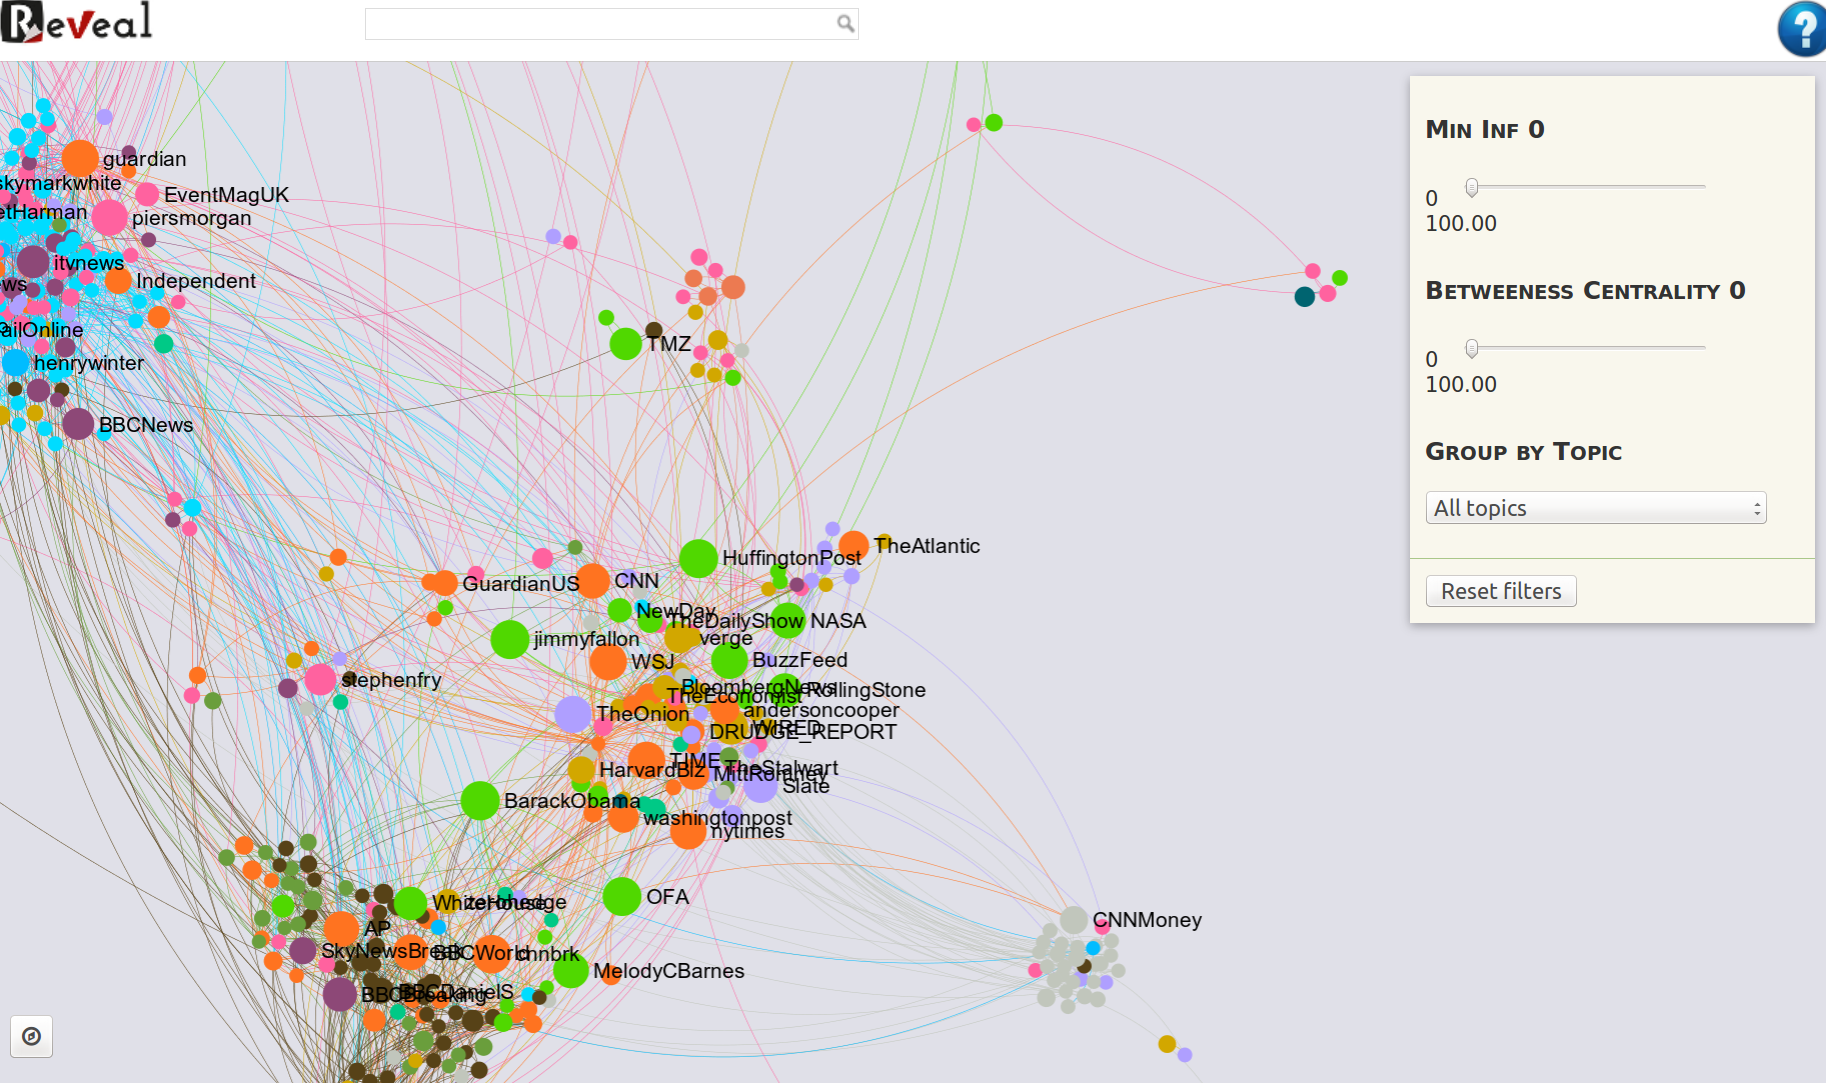Open the All topics dropdown
1826x1083 pixels.
tap(1595, 508)
